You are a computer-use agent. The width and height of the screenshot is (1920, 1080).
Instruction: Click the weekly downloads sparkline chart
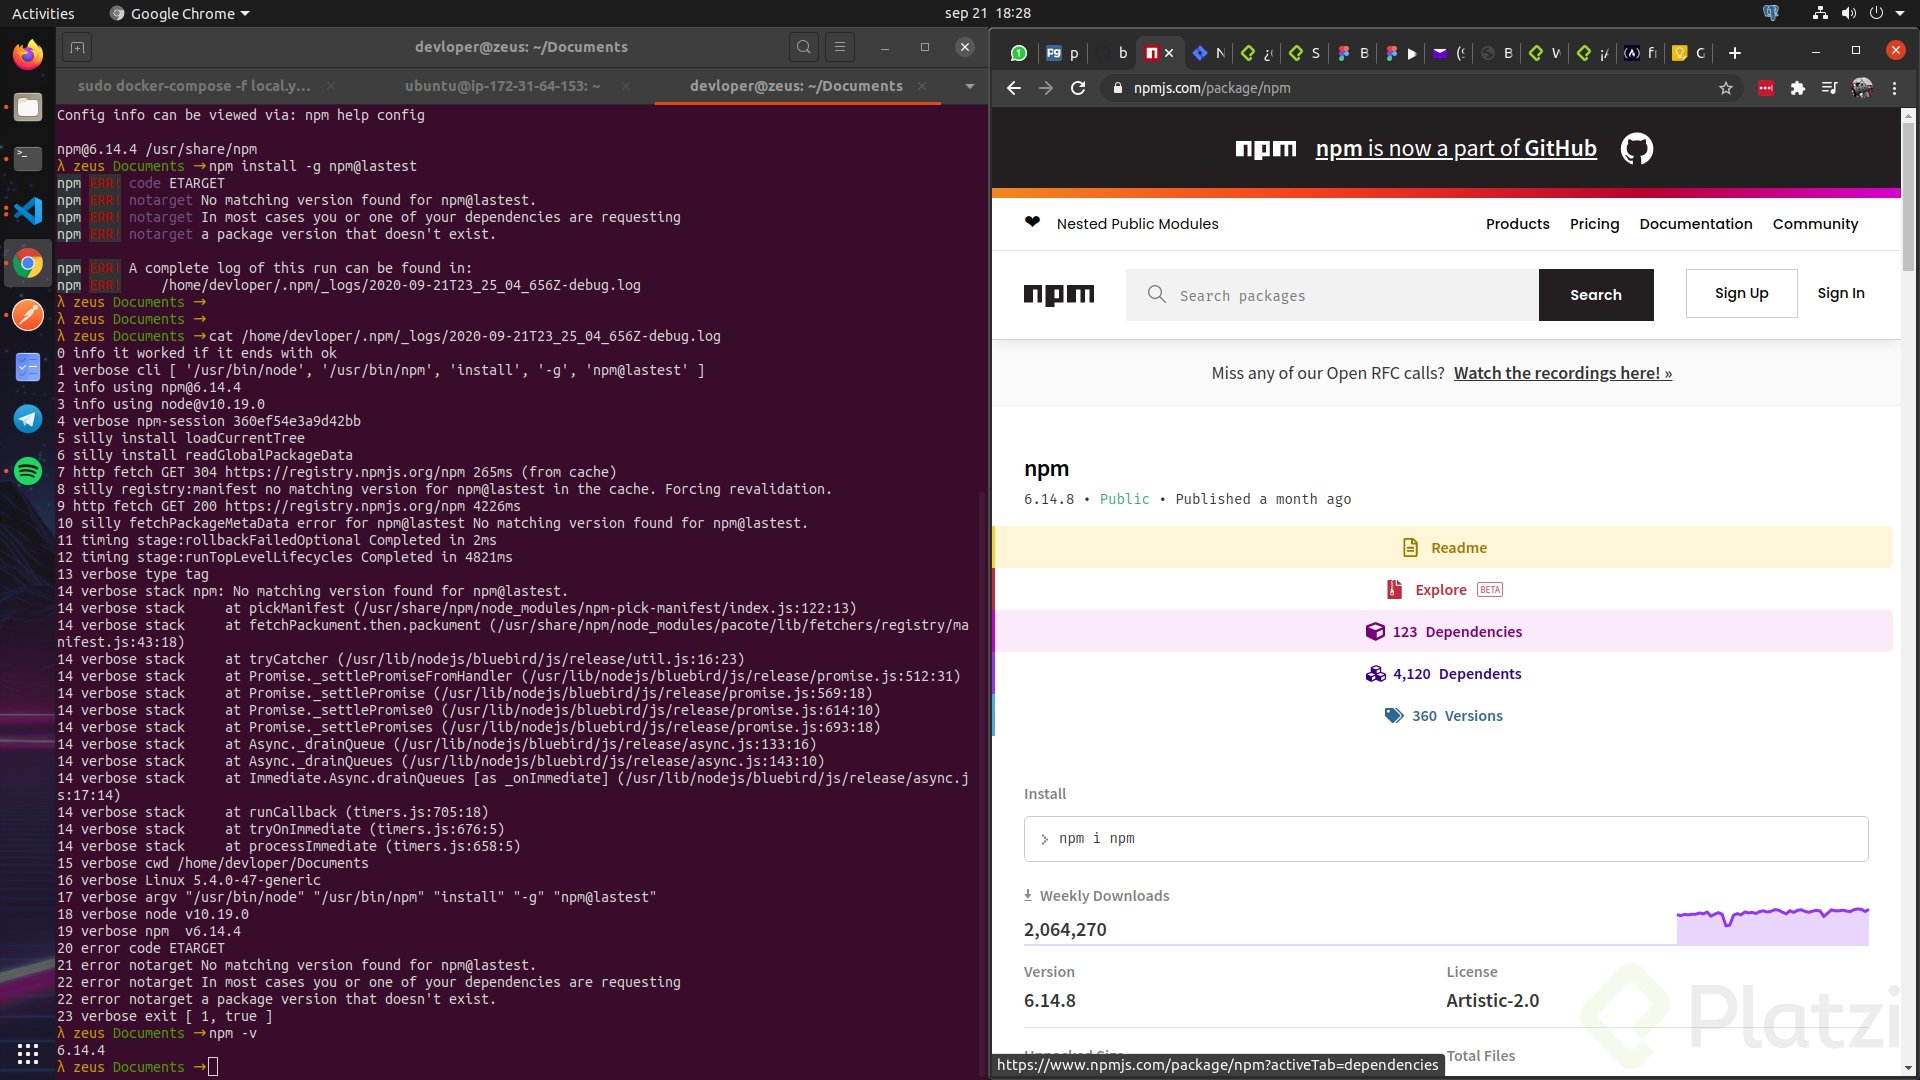(1772, 925)
